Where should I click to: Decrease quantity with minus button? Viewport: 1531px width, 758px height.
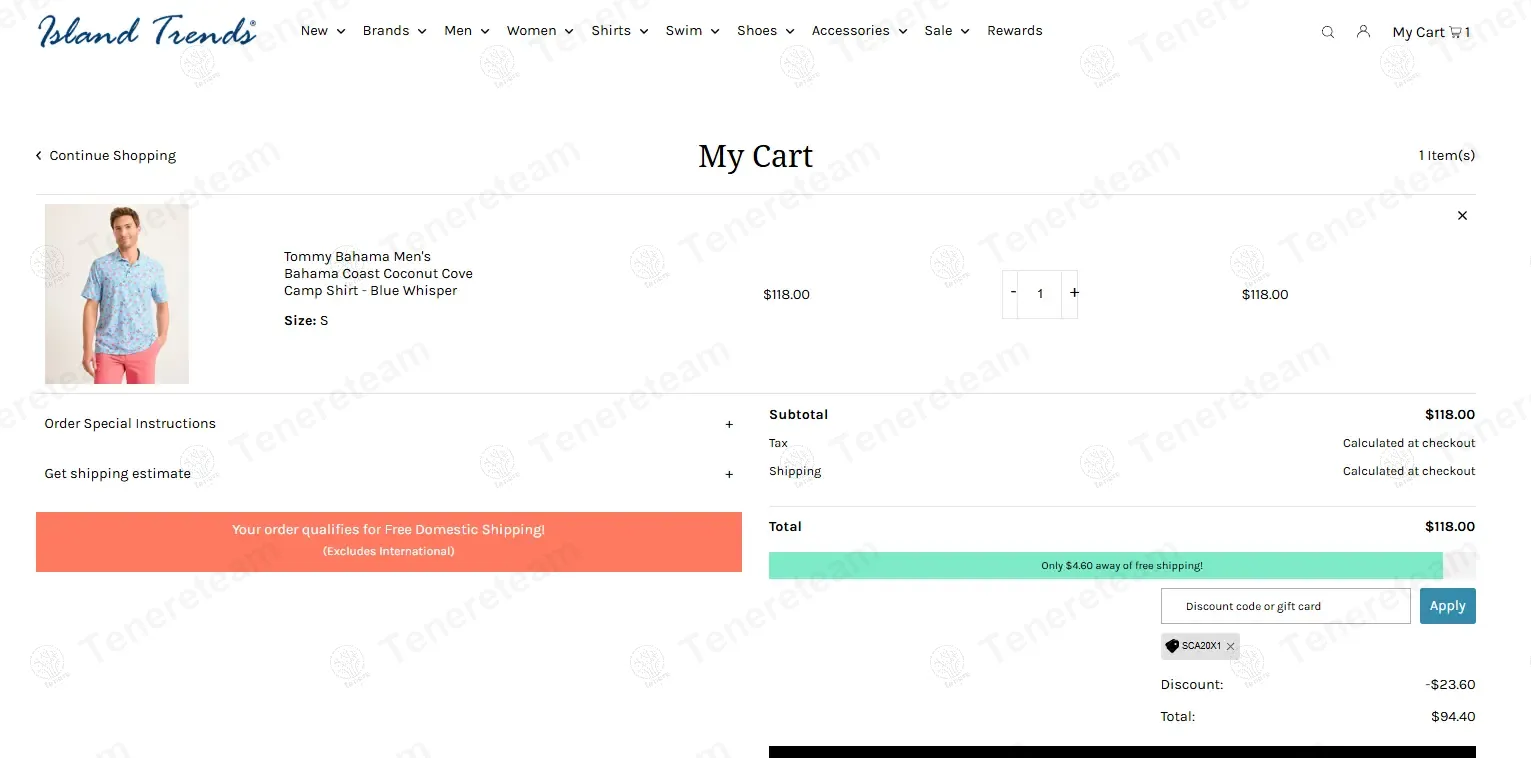click(1013, 293)
